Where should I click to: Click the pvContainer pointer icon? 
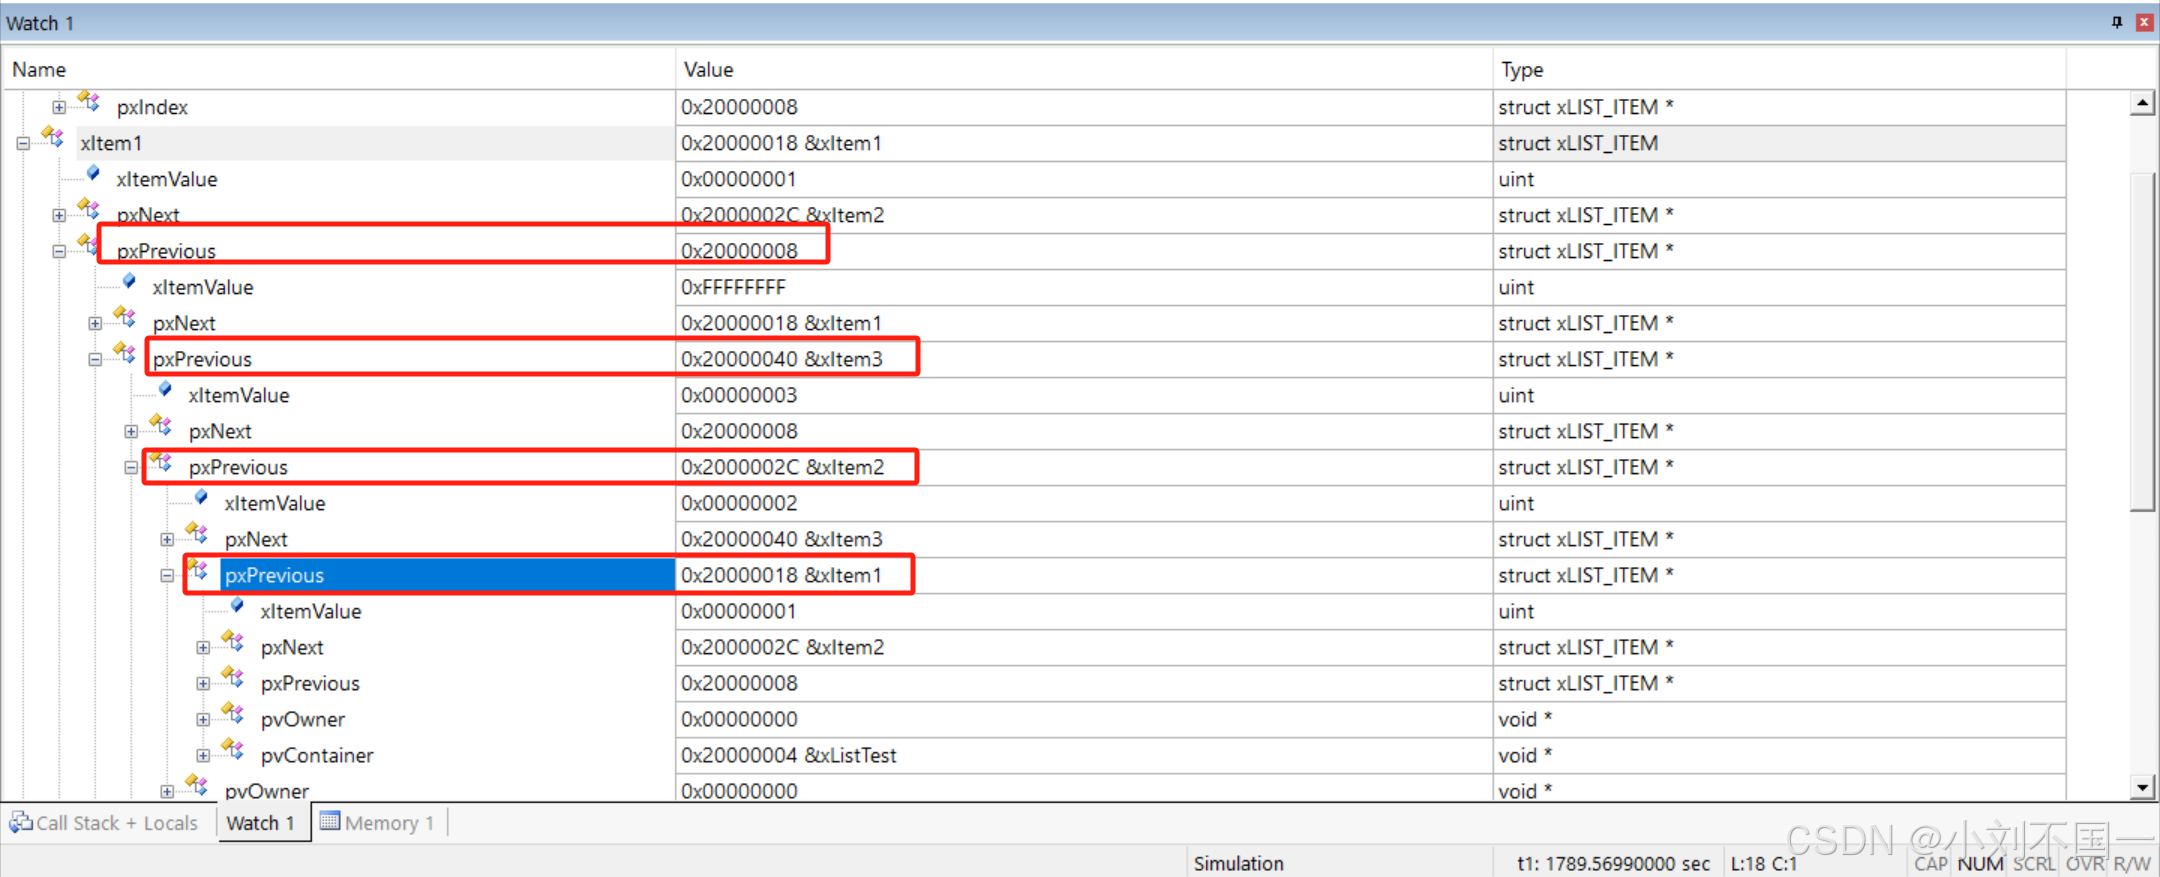pyautogui.click(x=233, y=750)
